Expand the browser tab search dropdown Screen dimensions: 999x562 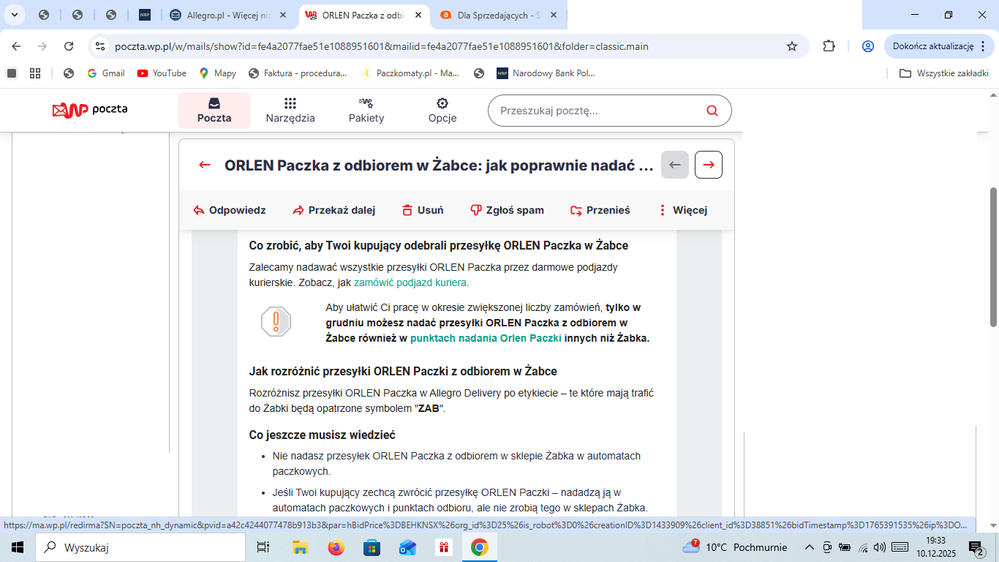tap(14, 15)
